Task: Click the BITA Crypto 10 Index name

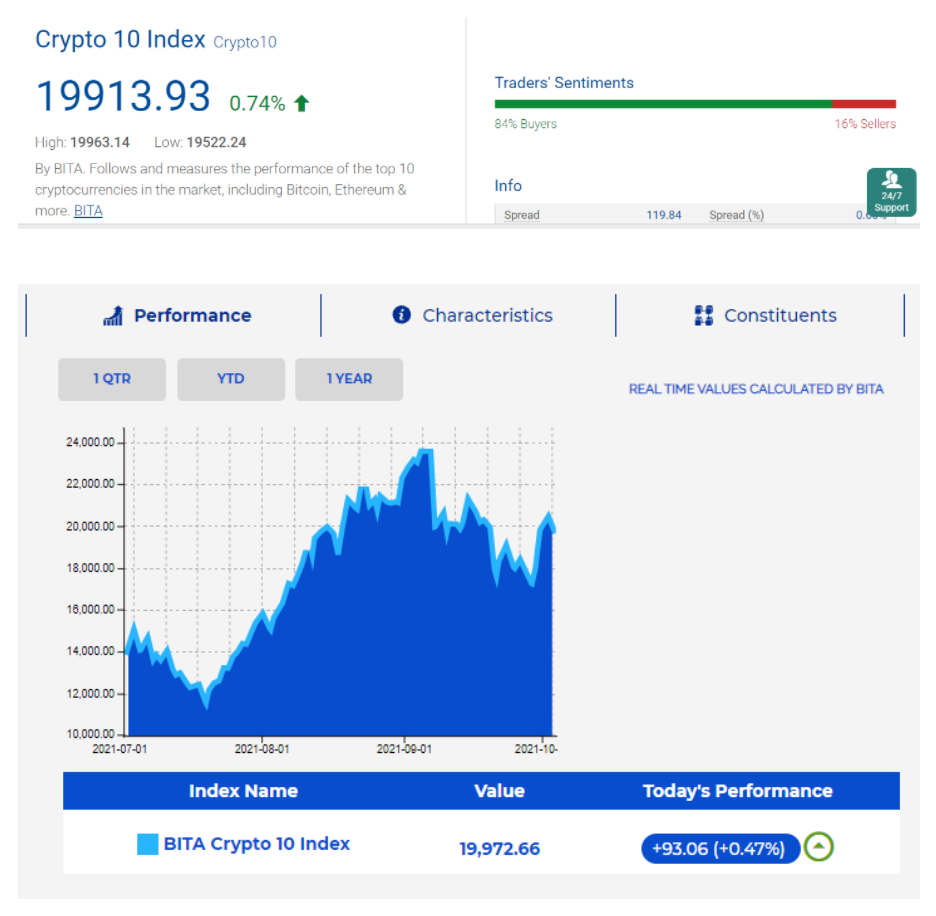Action: (257, 844)
